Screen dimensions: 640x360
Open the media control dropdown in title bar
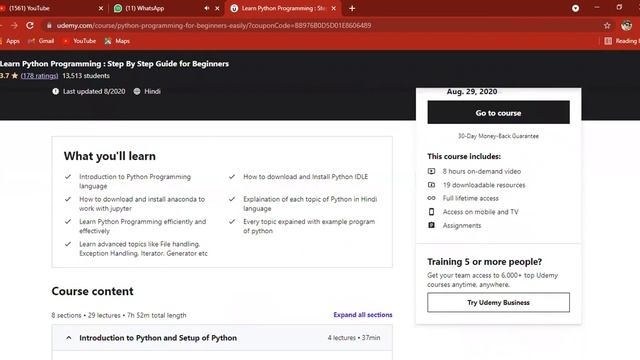(575, 8)
